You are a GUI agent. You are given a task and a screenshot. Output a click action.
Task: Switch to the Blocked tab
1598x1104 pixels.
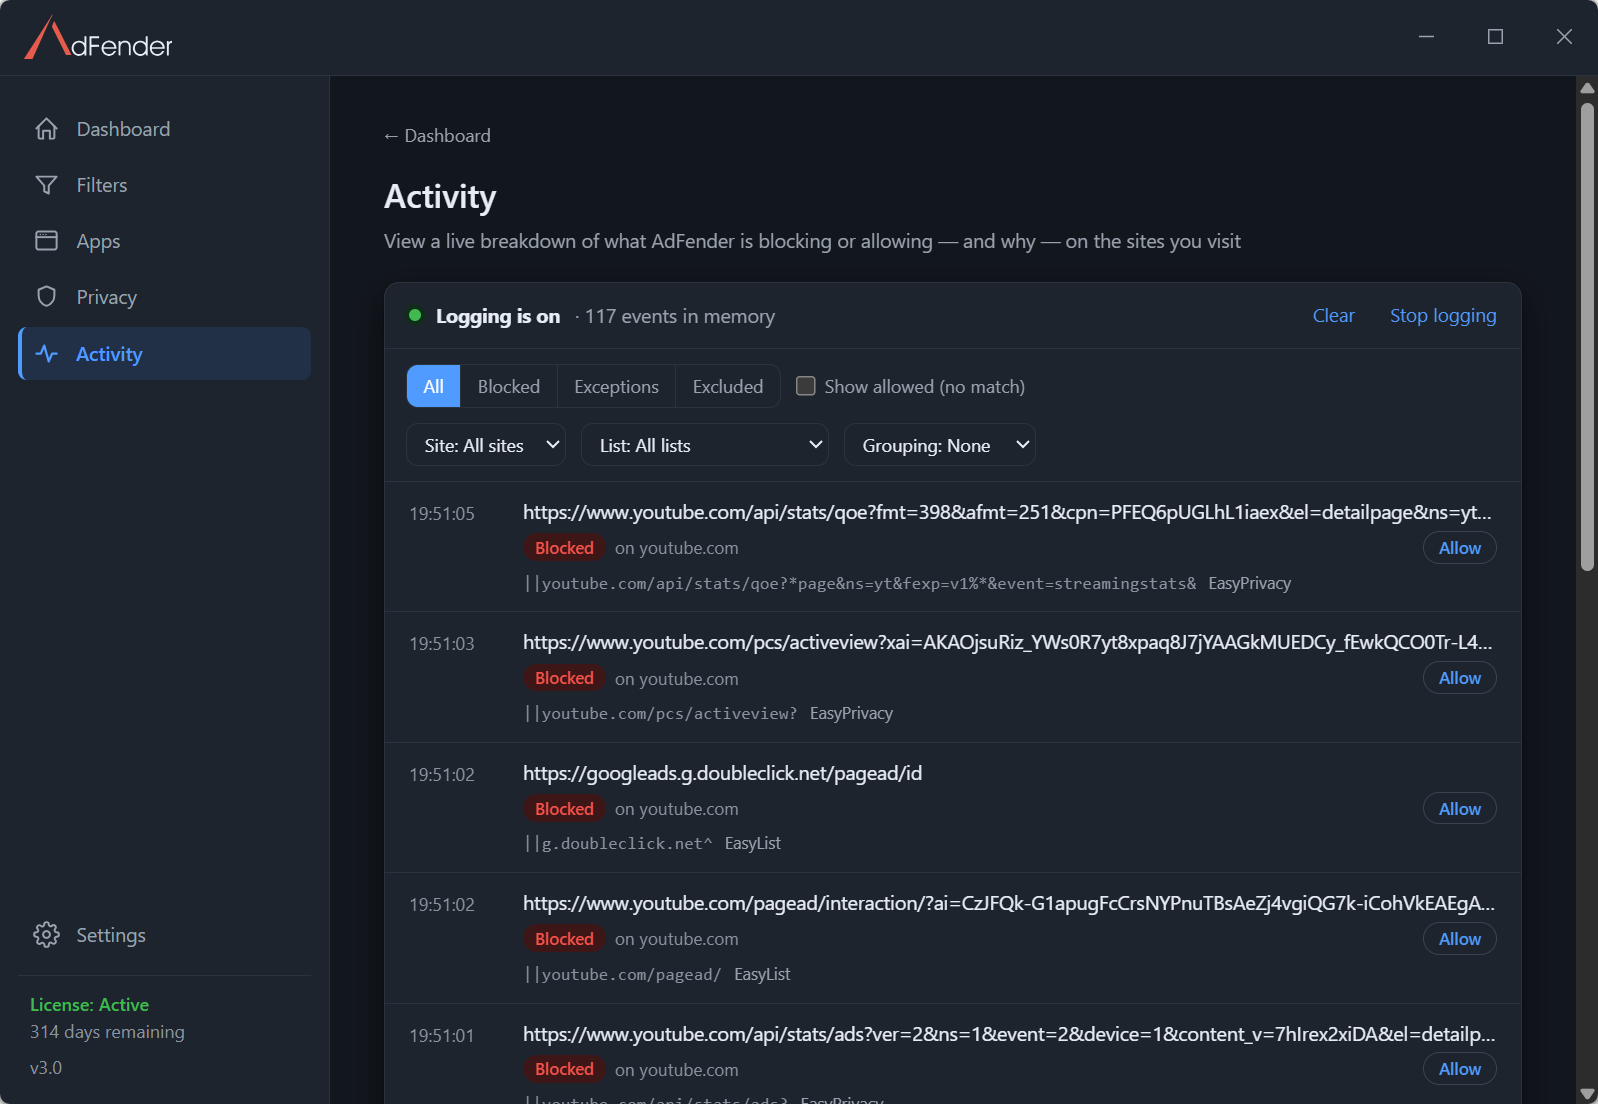point(509,386)
